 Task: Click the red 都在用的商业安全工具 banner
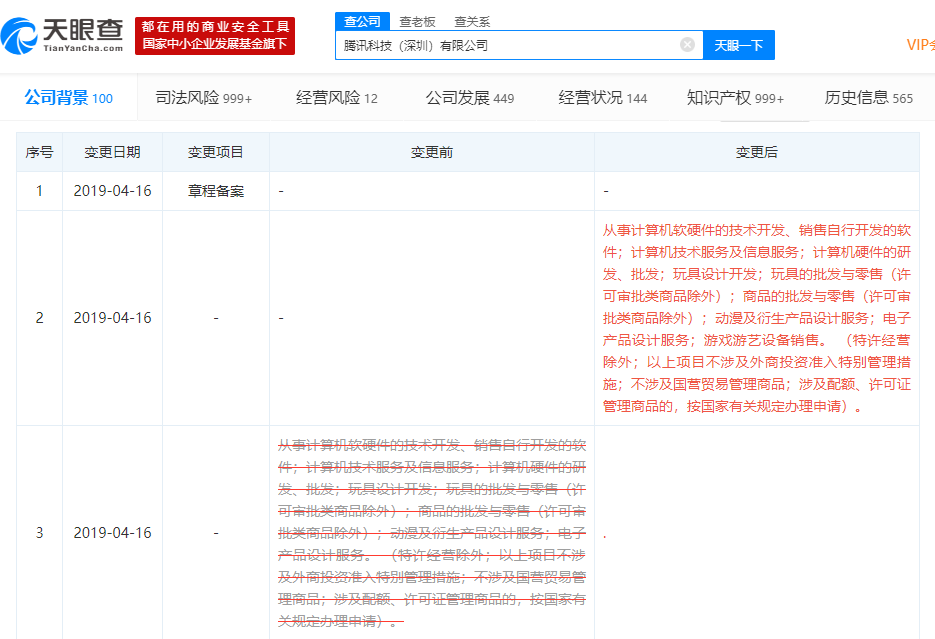pyautogui.click(x=215, y=36)
